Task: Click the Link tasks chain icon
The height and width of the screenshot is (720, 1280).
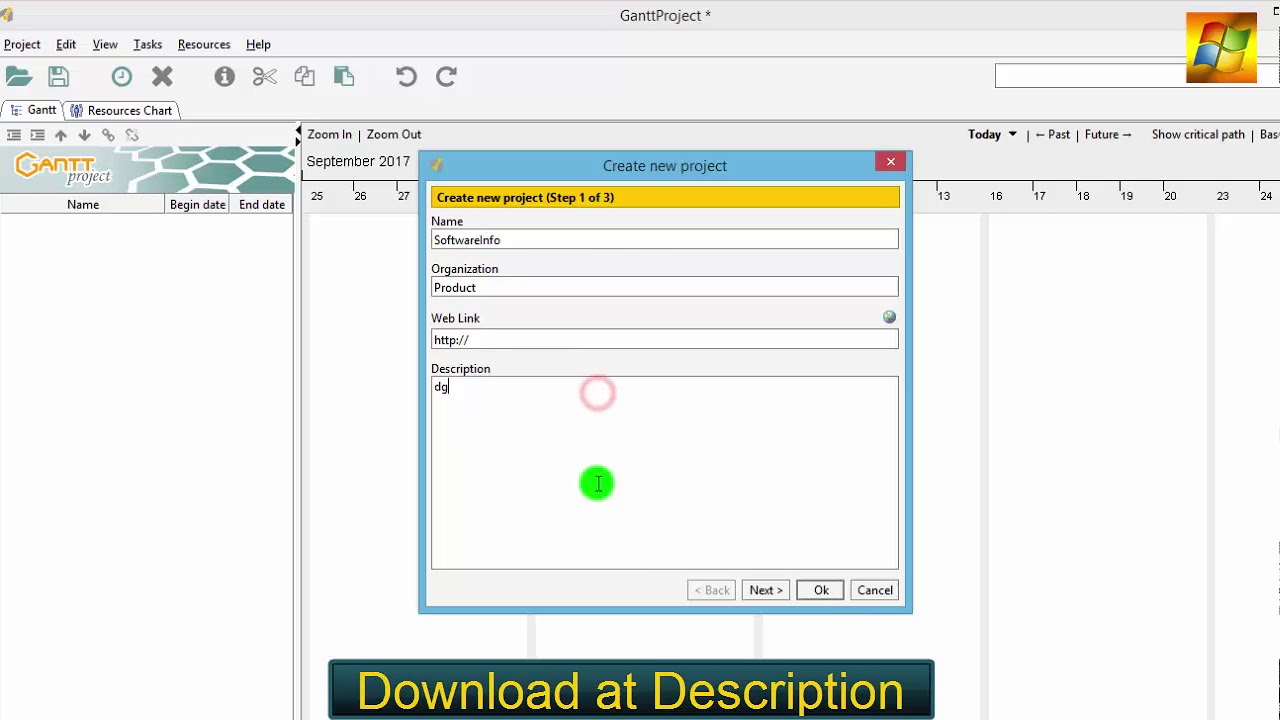Action: tap(108, 135)
